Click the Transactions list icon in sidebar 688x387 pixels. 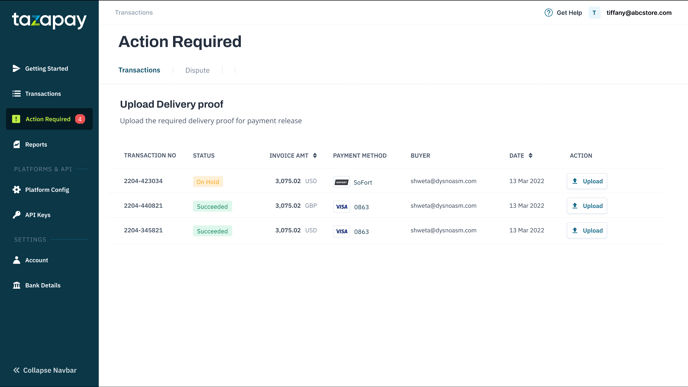[x=16, y=93]
